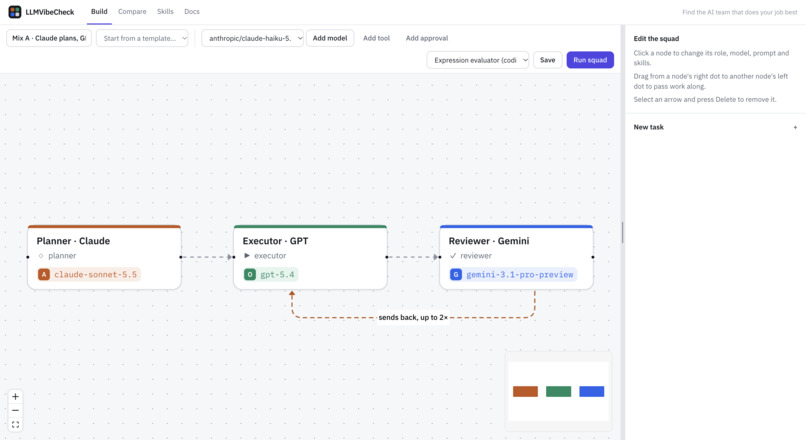Click the gemini-3.1-pro-preview model chip
The width and height of the screenshot is (806, 440).
coord(514,274)
